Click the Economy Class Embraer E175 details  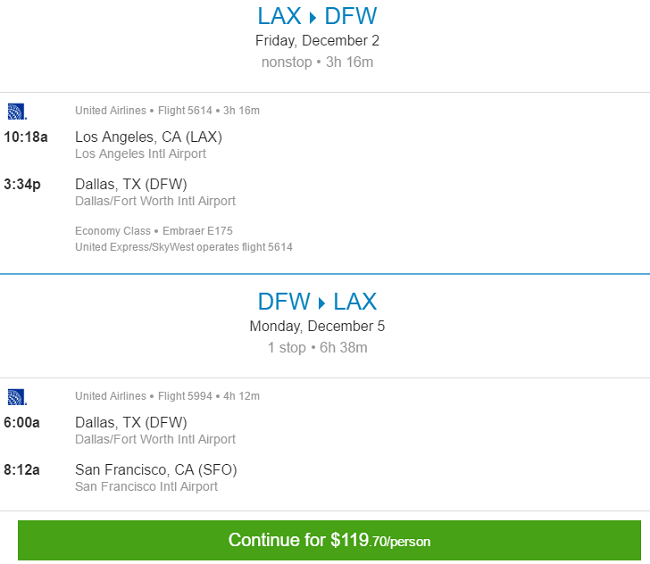pyautogui.click(x=153, y=231)
